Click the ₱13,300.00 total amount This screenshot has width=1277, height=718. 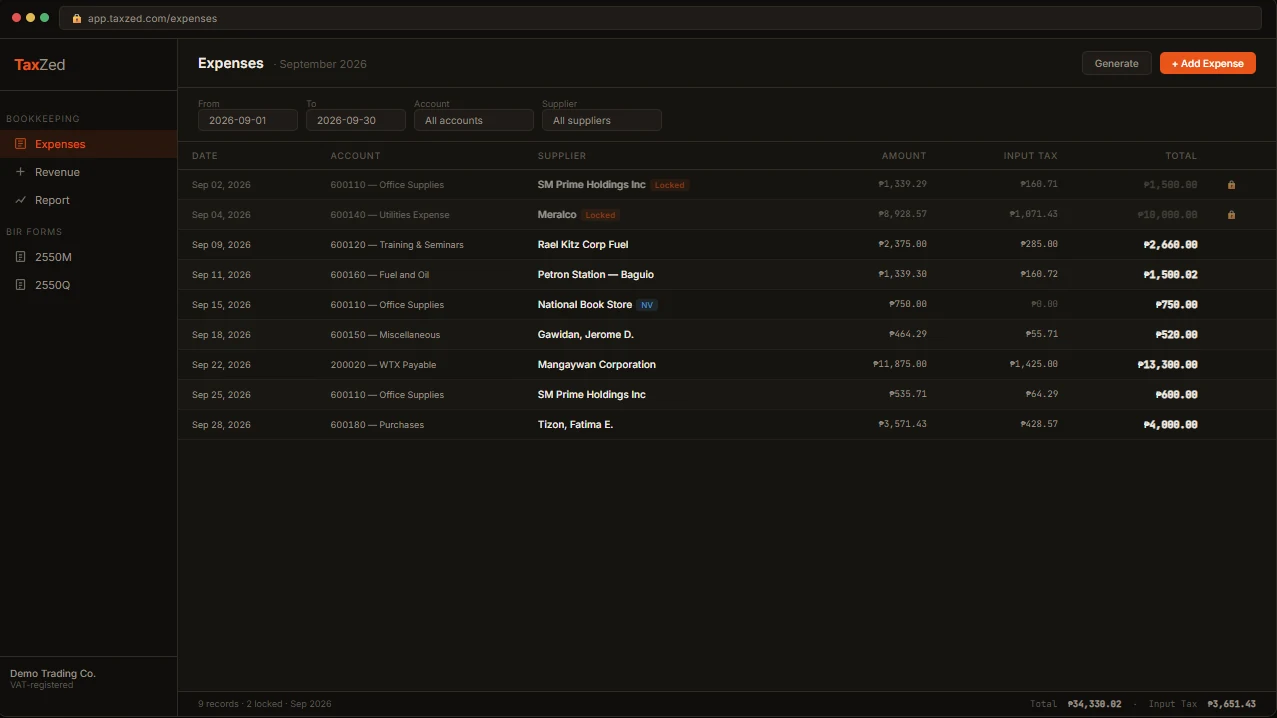point(1168,365)
